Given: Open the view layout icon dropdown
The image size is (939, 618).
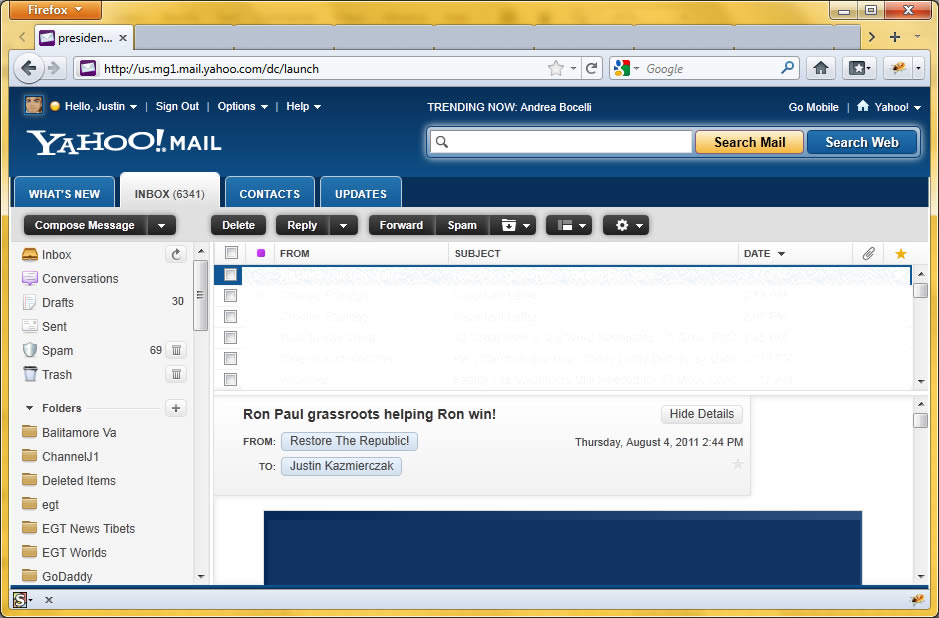Looking at the screenshot, I should click(x=569, y=225).
